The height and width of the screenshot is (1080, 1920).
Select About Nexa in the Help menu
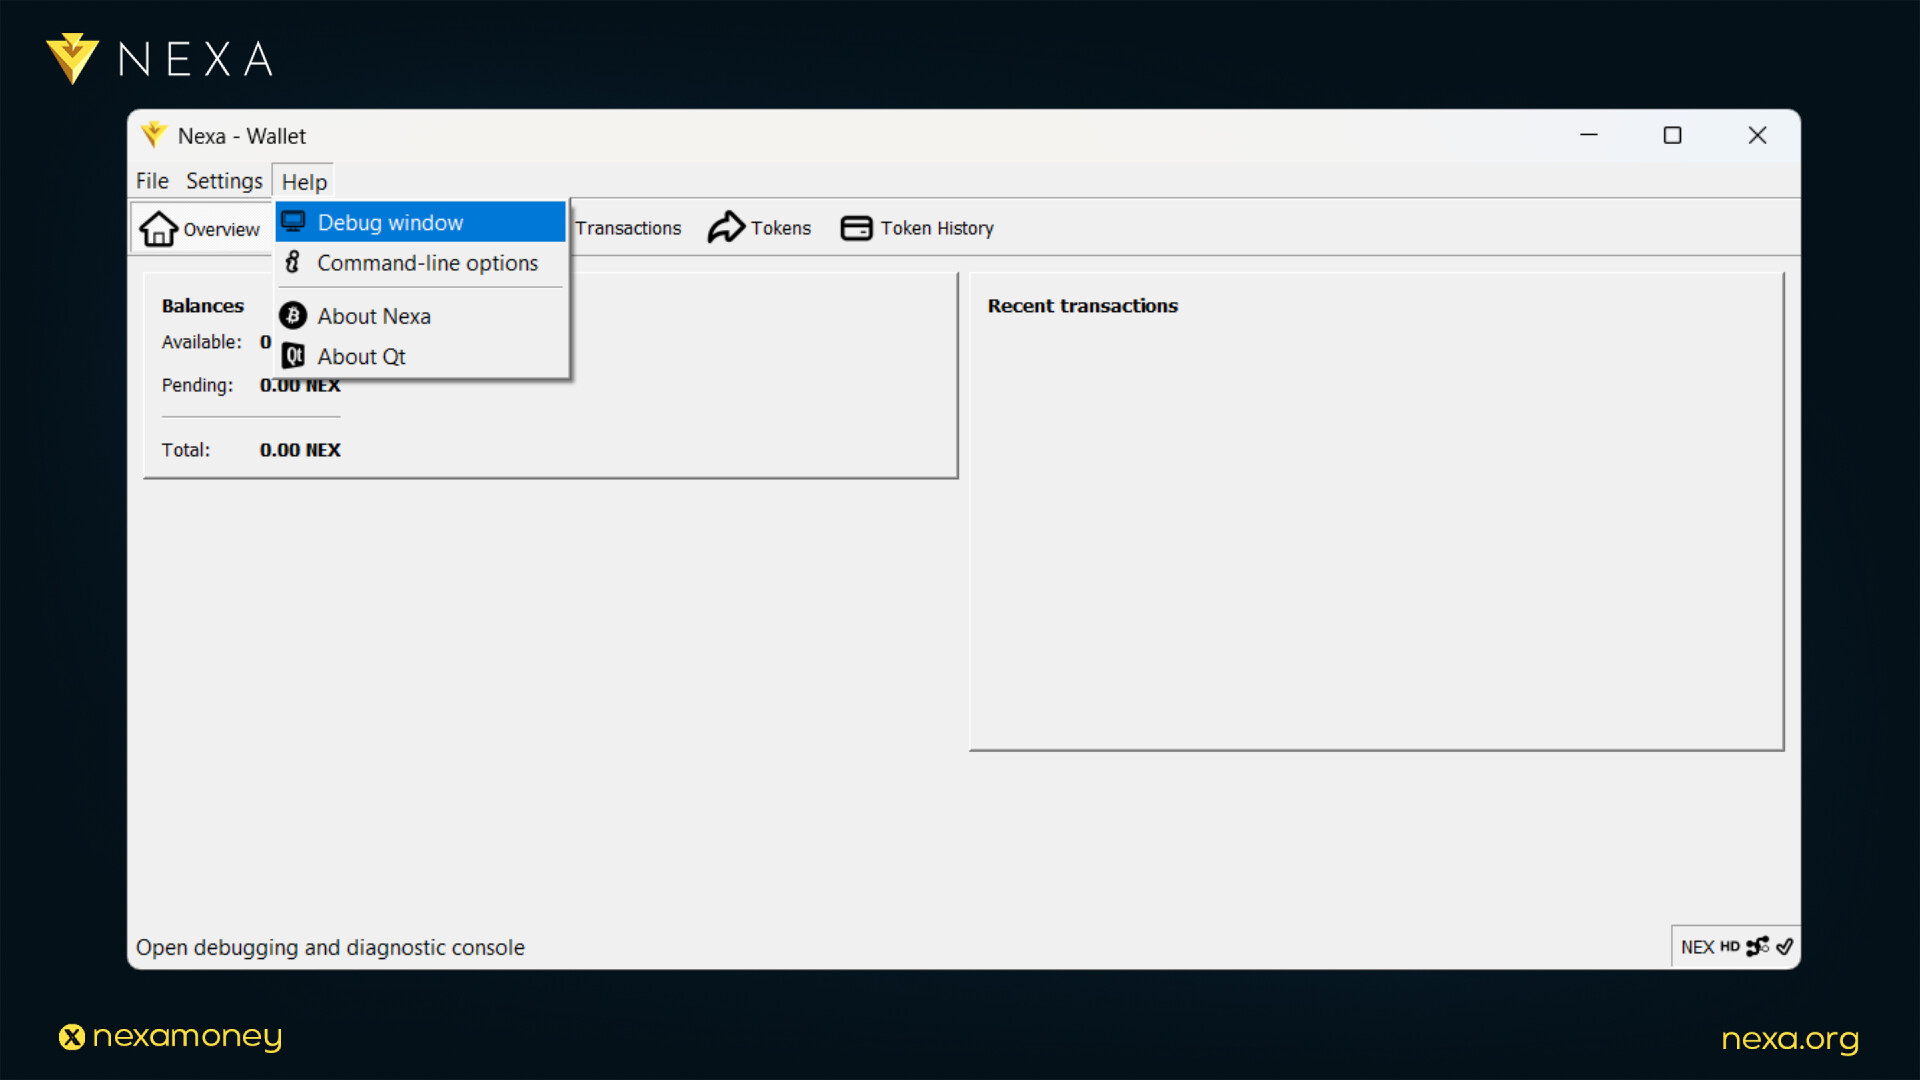pos(421,316)
